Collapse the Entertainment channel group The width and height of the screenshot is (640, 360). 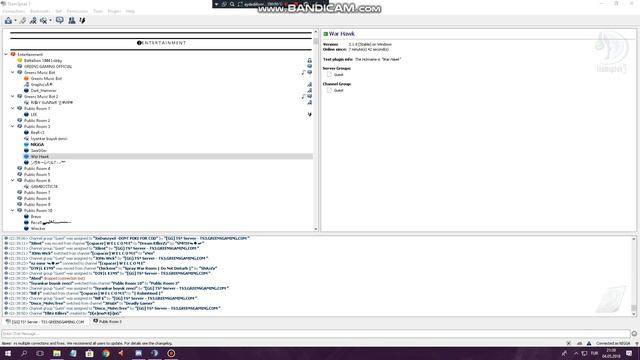6,54
